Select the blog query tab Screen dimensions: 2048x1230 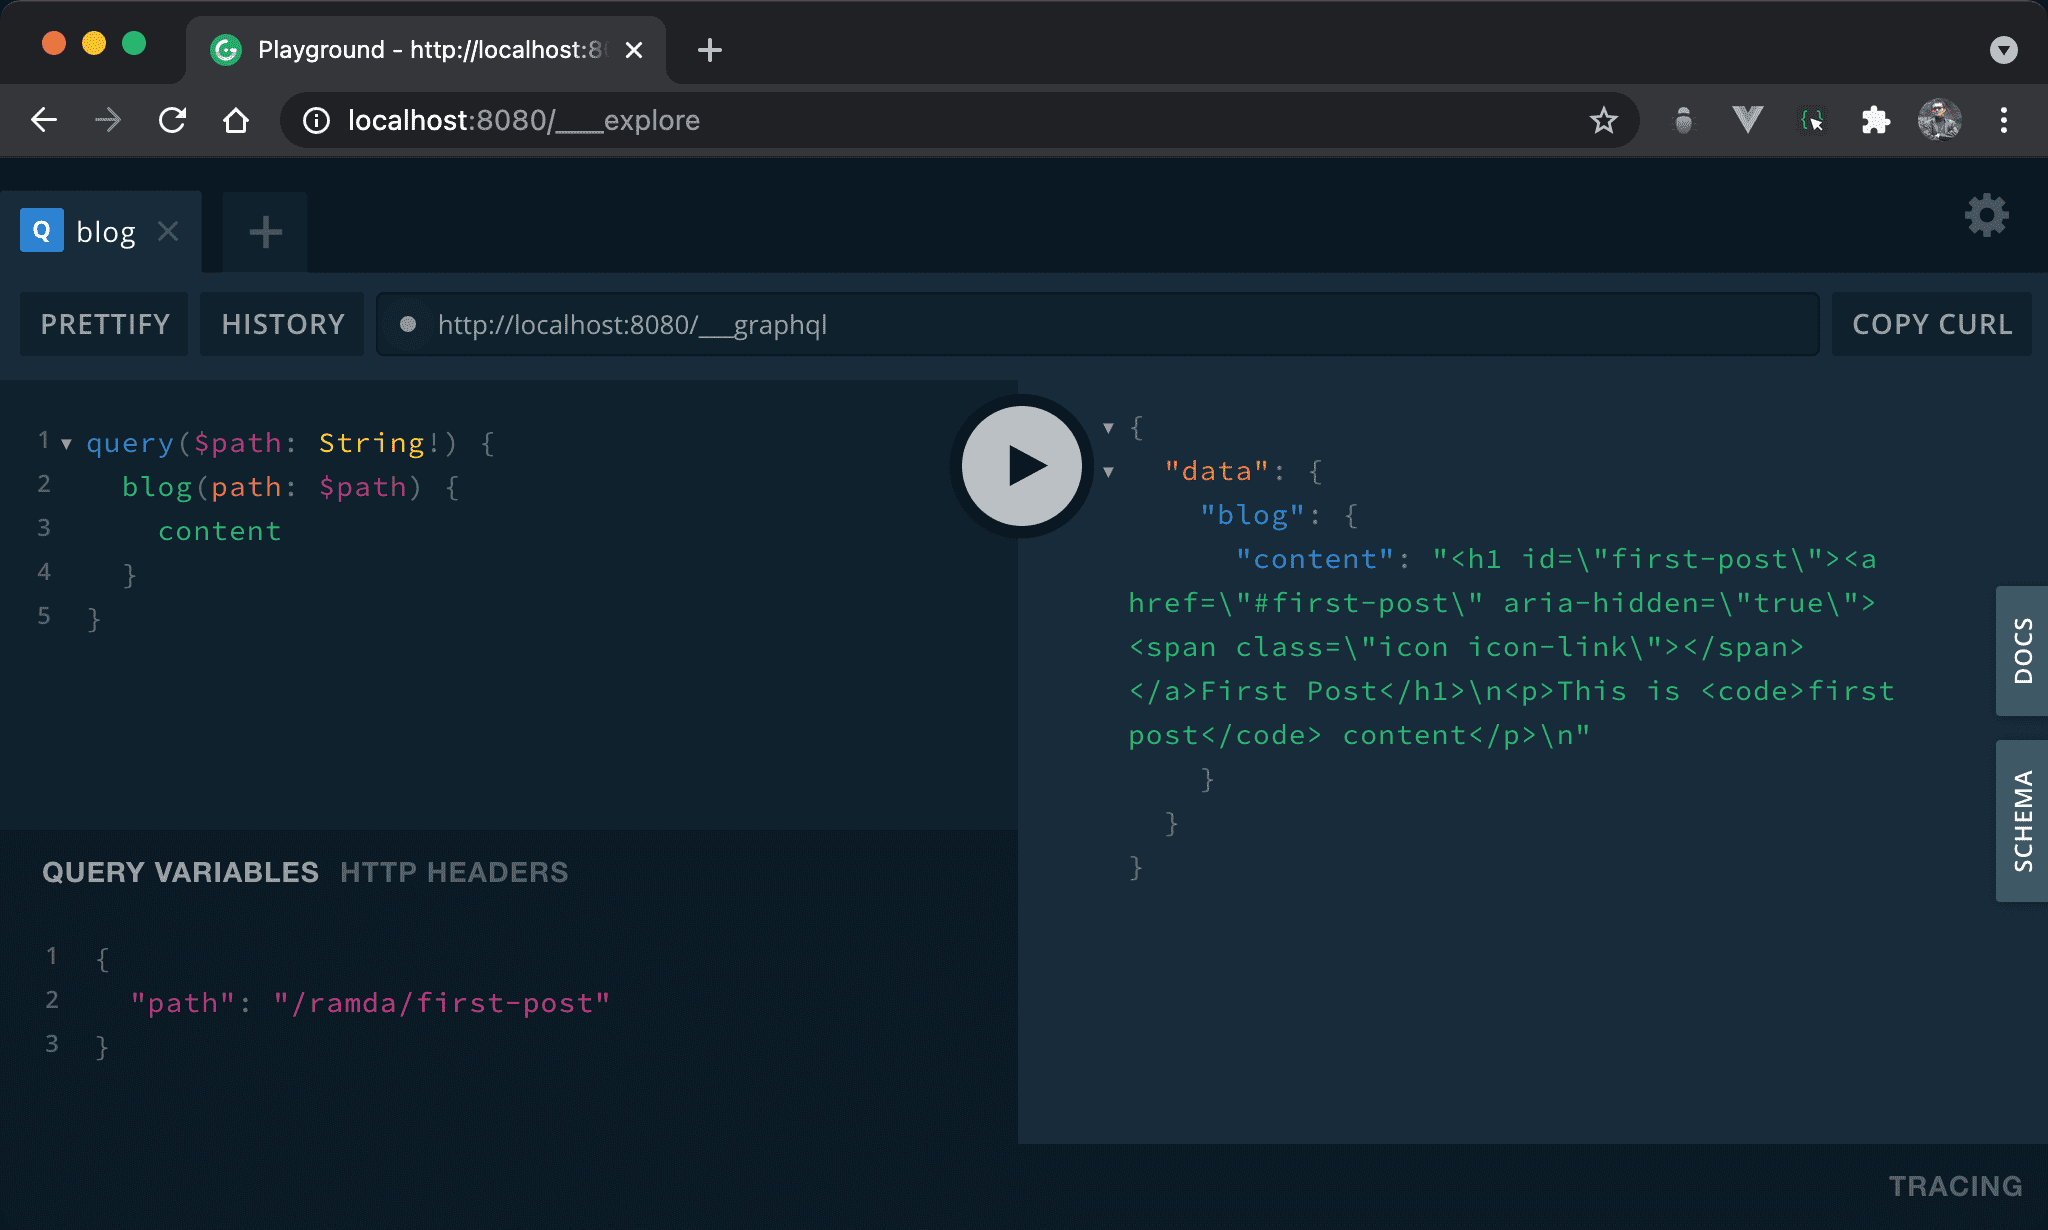[x=101, y=232]
